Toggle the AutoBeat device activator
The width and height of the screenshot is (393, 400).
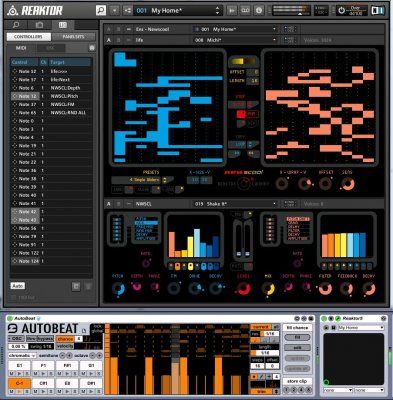click(x=10, y=318)
